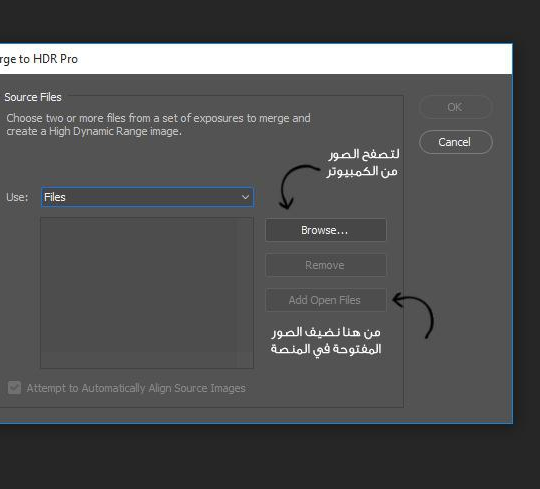Open the Use Files dropdown
Image resolution: width=540 pixels, height=489 pixels.
click(147, 197)
